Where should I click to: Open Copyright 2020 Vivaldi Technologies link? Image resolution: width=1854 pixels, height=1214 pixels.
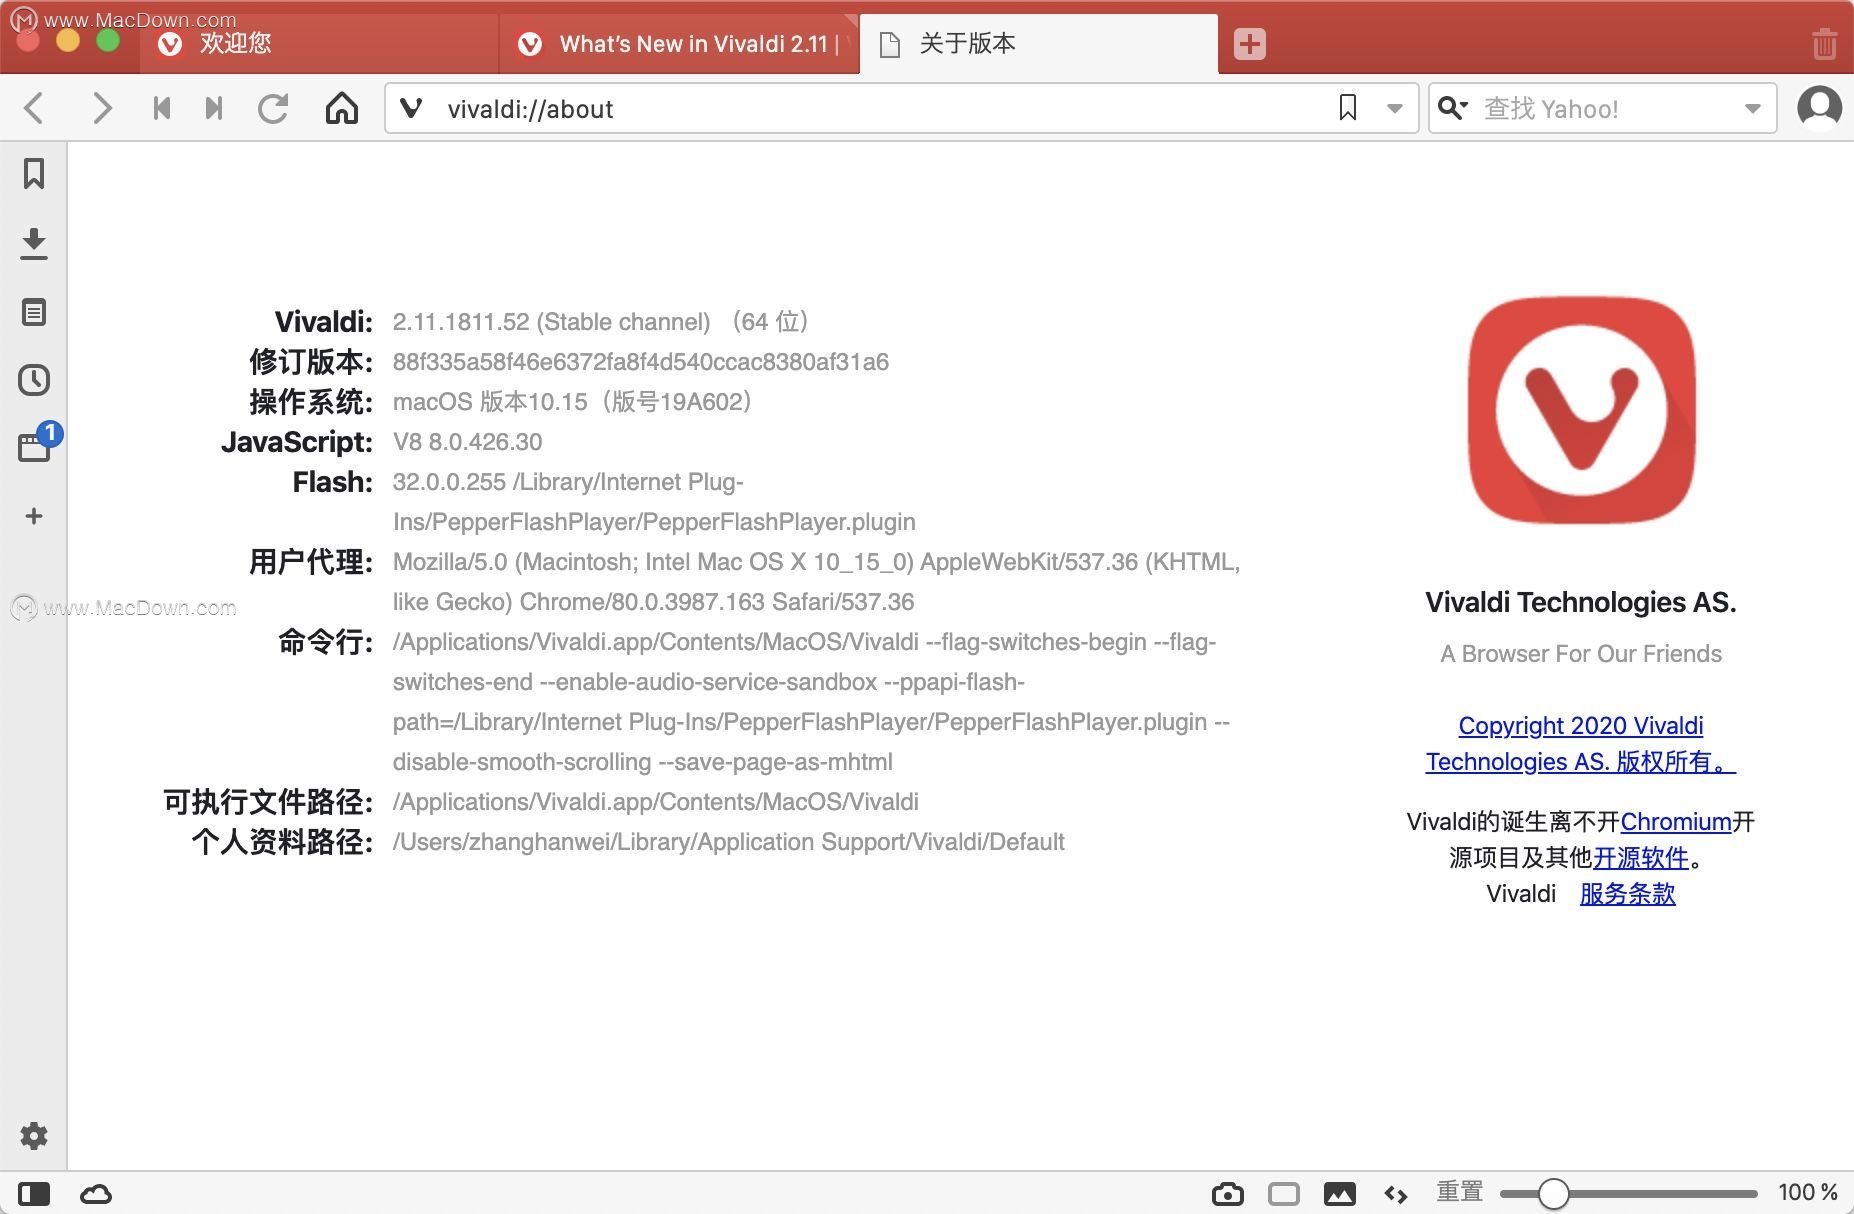coord(1581,743)
